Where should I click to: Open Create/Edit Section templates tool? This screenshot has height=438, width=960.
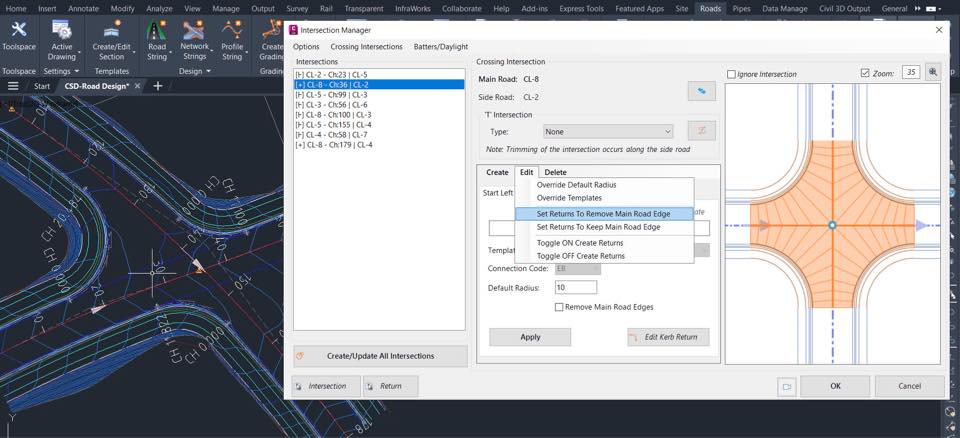111,29
